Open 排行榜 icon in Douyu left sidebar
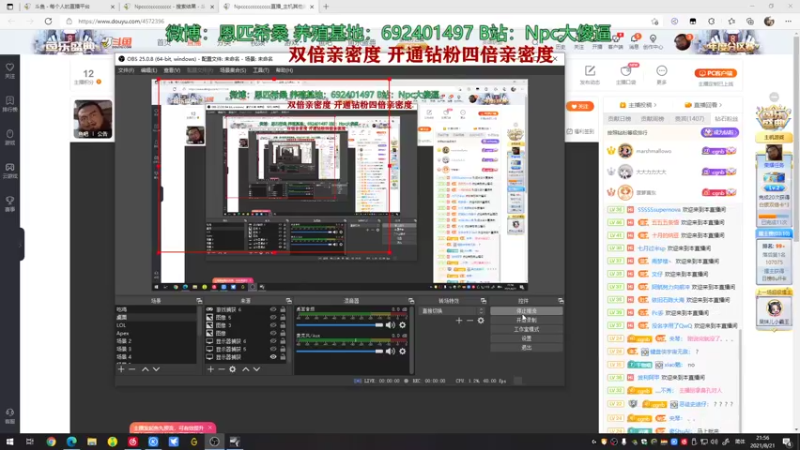The height and width of the screenshot is (450, 800). pos(10,101)
